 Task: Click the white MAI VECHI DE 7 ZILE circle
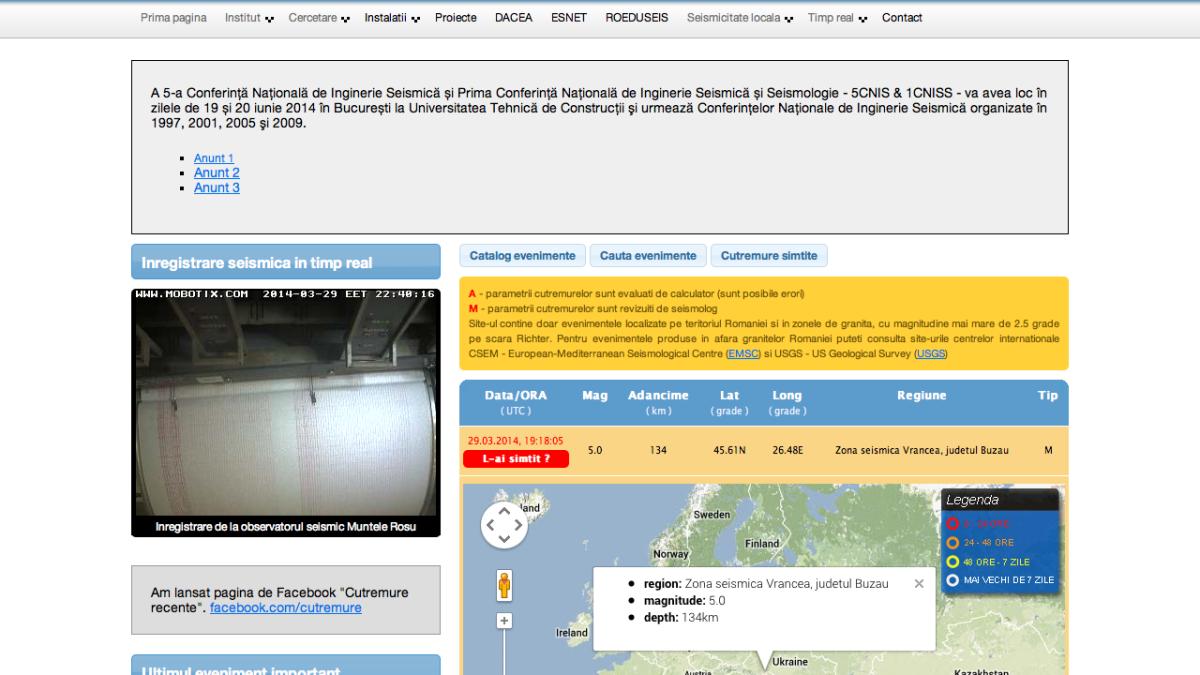tap(953, 580)
